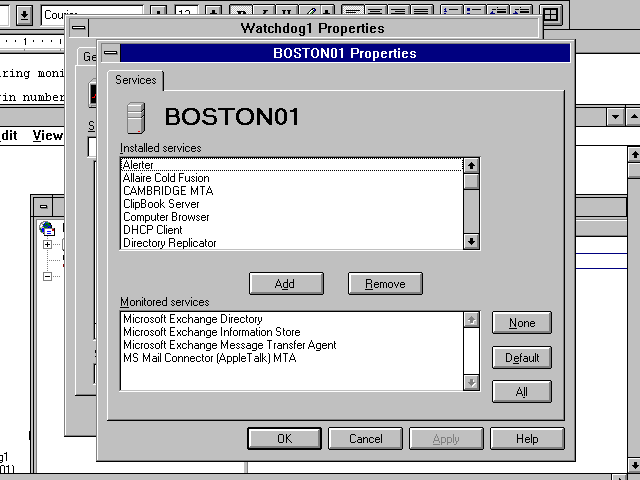Click the Apply button
Viewport: 640px width, 480px height.
[446, 439]
